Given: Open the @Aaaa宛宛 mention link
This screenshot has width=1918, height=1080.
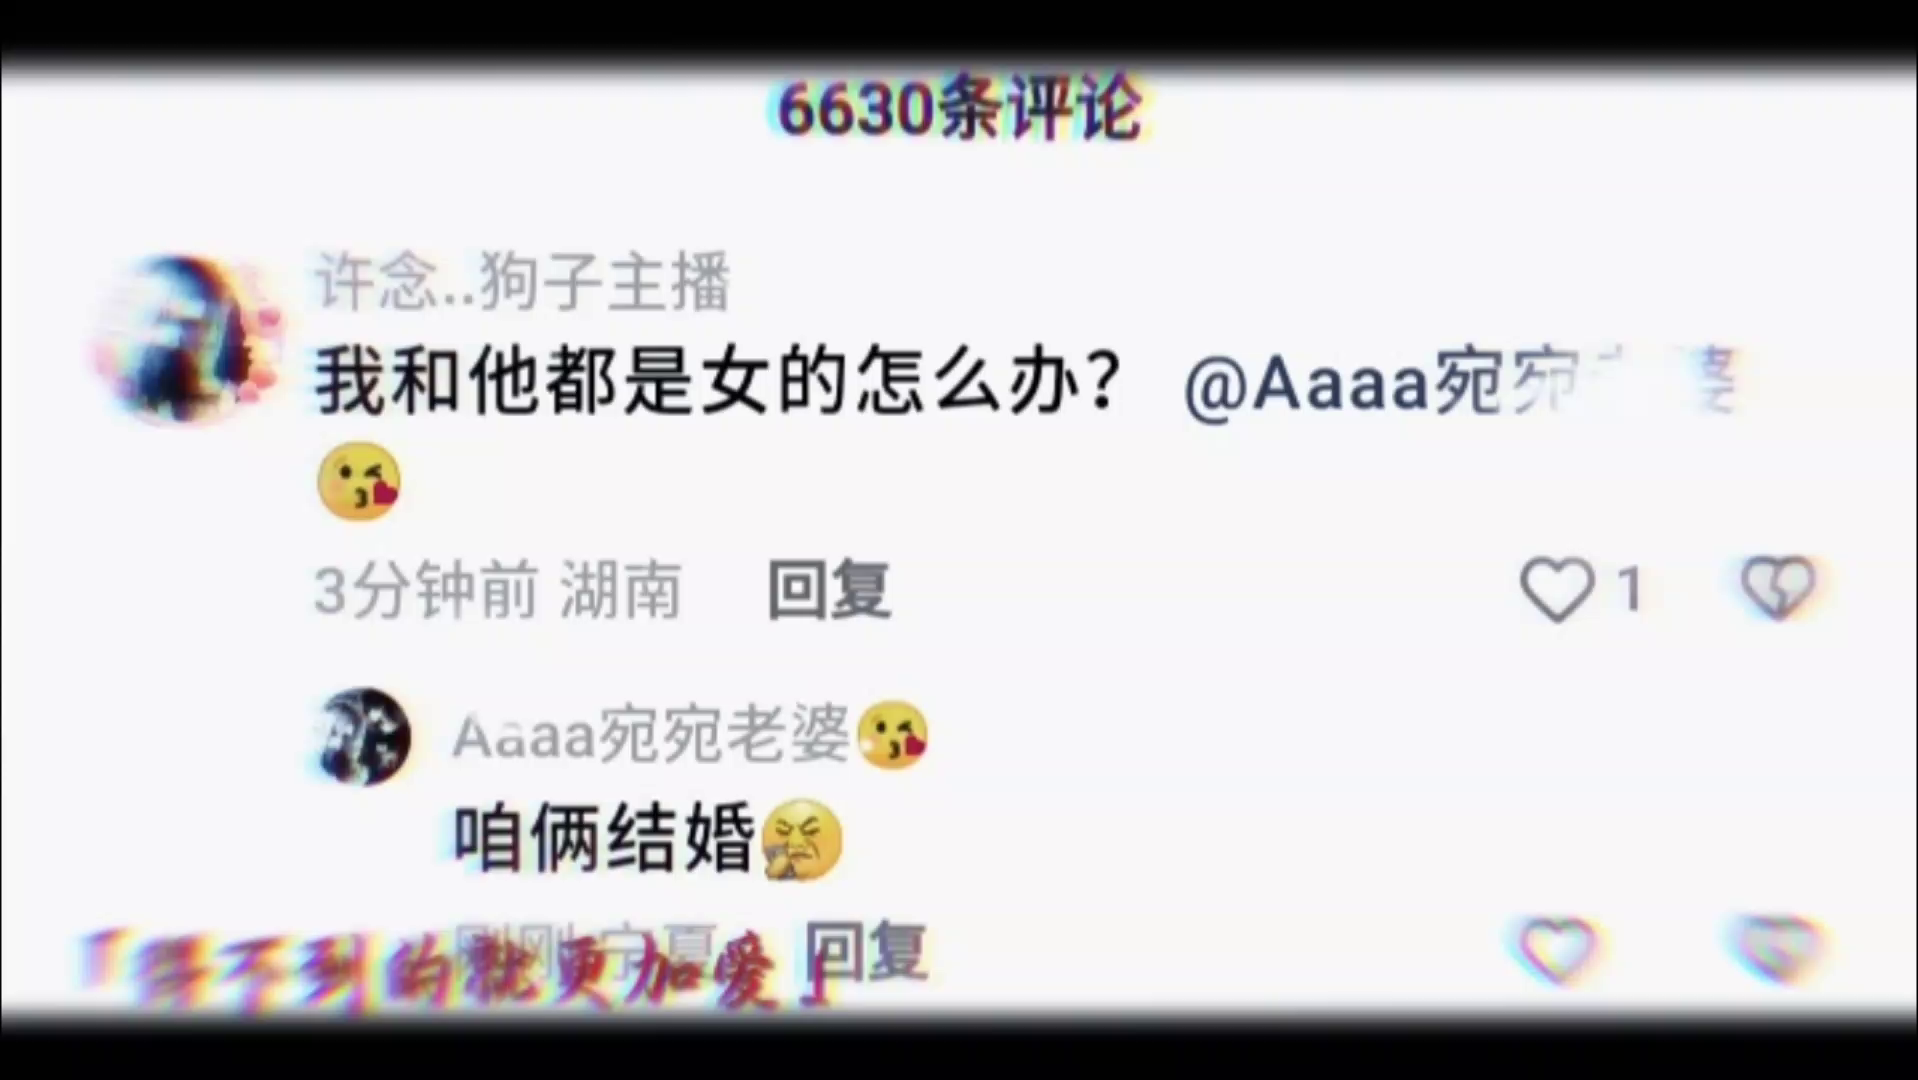Looking at the screenshot, I should pyautogui.click(x=1460, y=383).
